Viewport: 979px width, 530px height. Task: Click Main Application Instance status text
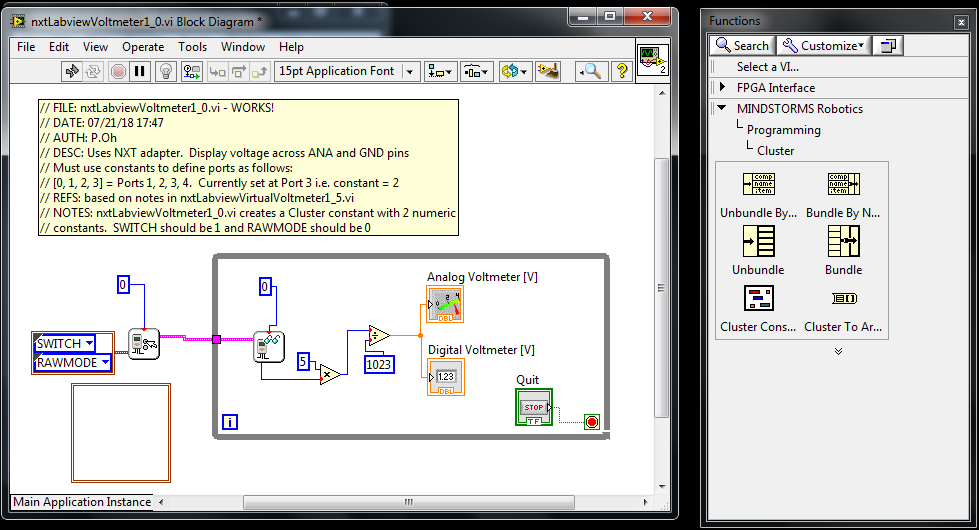pos(82,502)
